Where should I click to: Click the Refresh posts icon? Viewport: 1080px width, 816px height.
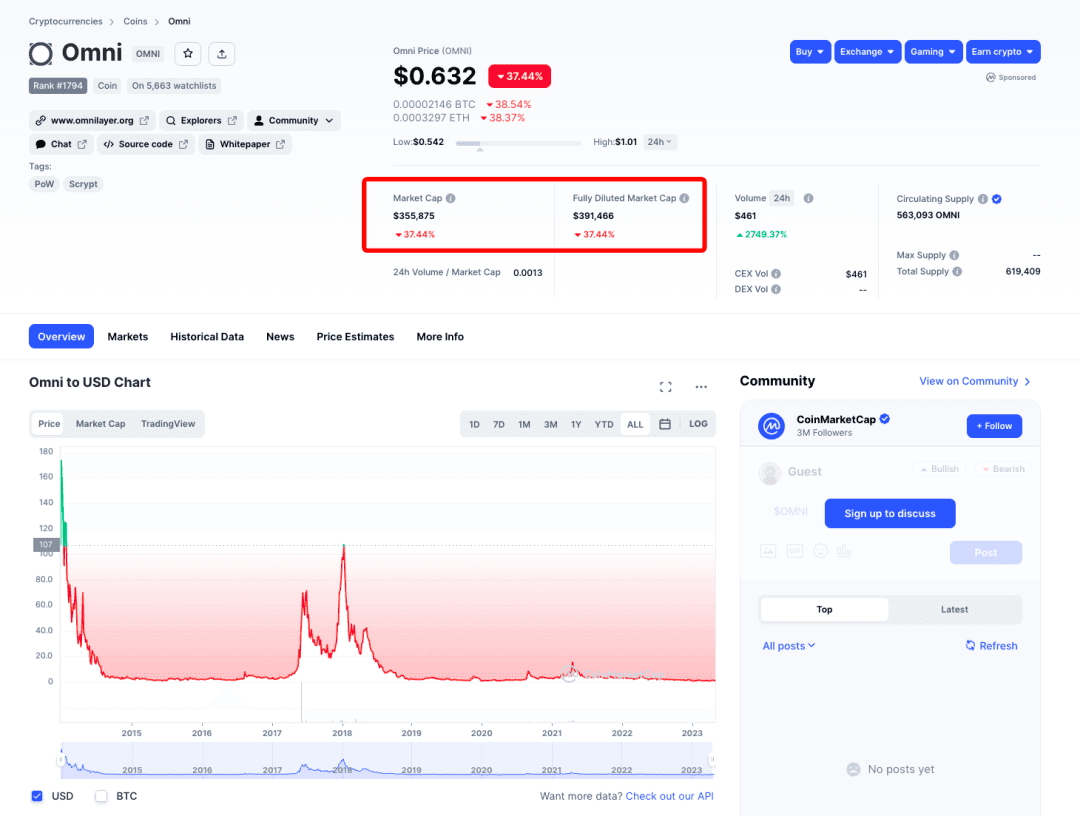[x=970, y=645]
